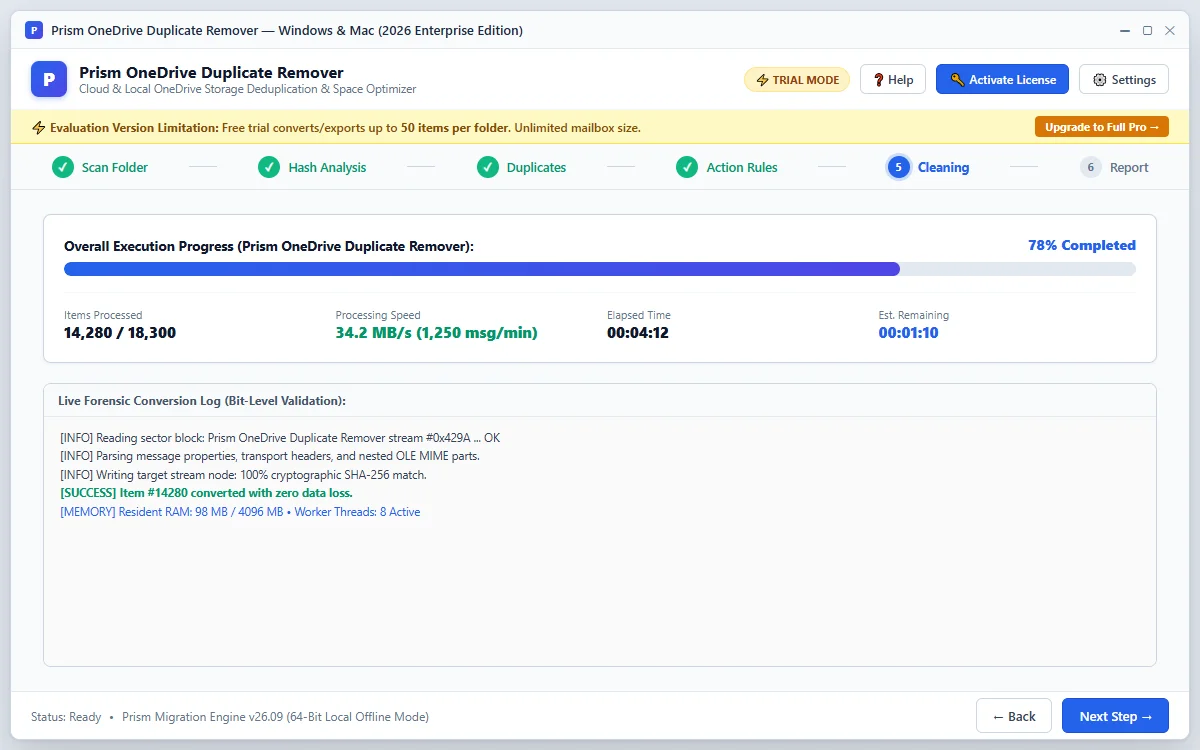Click the Prism OneDrive Duplicate Remover header title
Image resolution: width=1200 pixels, height=750 pixels.
pos(211,72)
